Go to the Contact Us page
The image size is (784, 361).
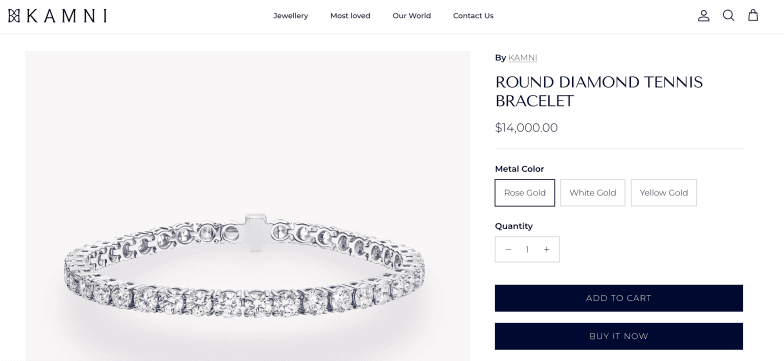(473, 16)
